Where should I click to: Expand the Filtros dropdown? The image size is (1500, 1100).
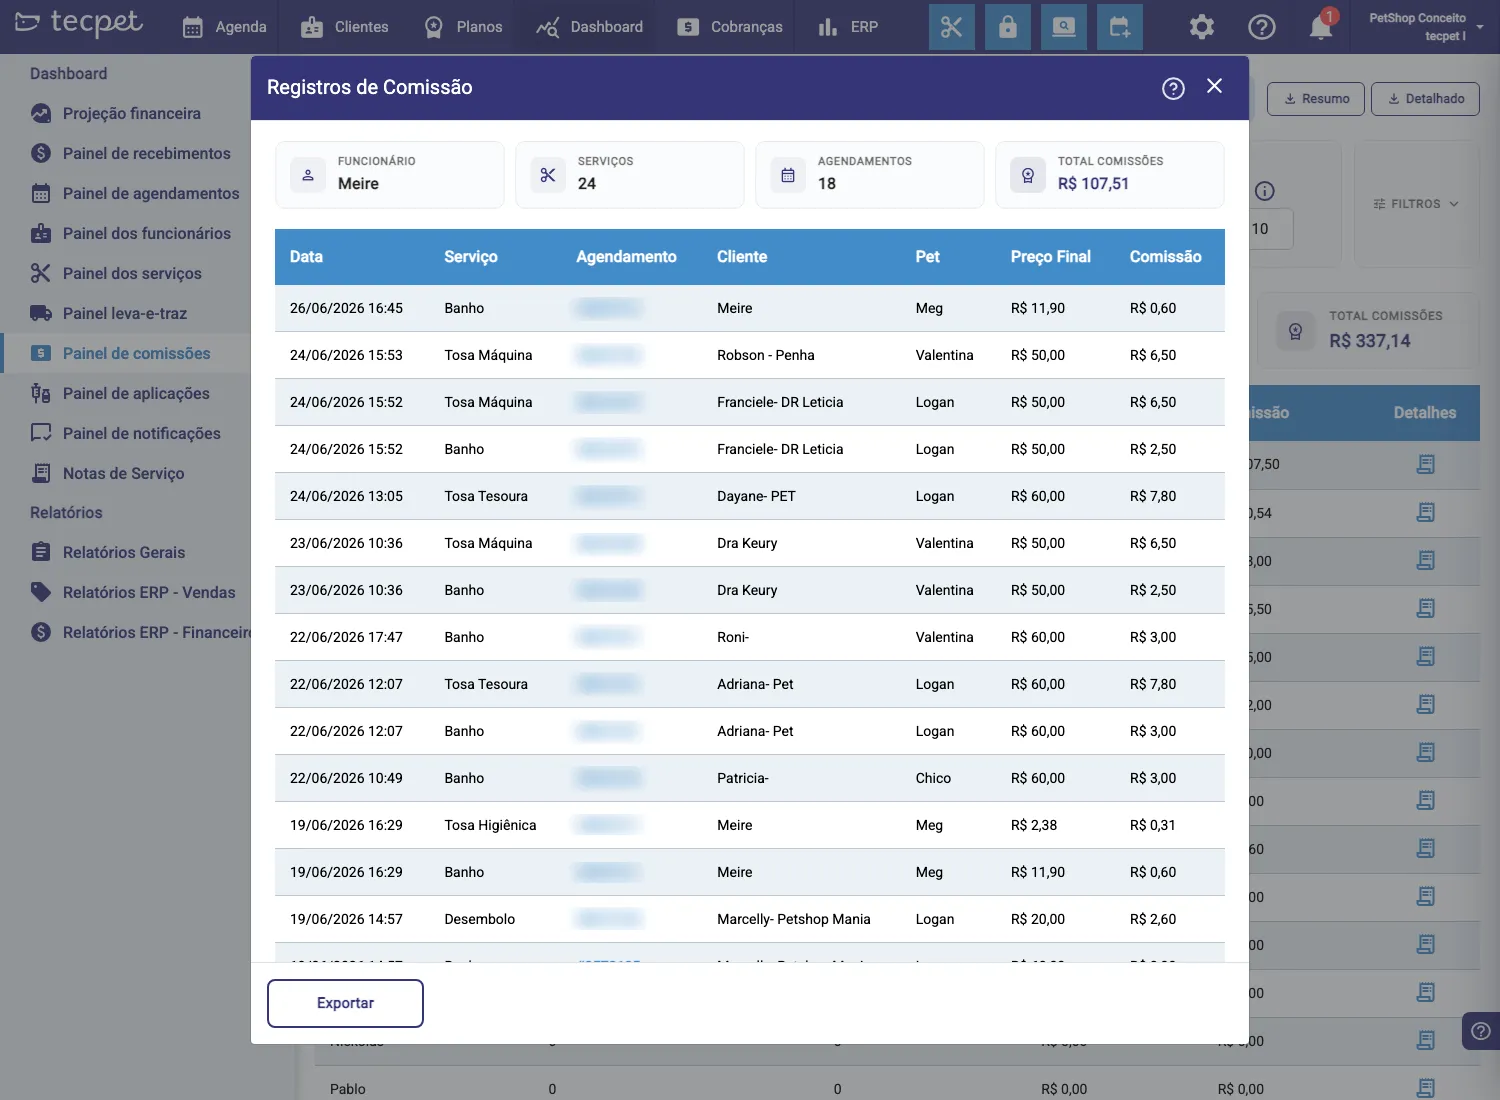point(1416,204)
